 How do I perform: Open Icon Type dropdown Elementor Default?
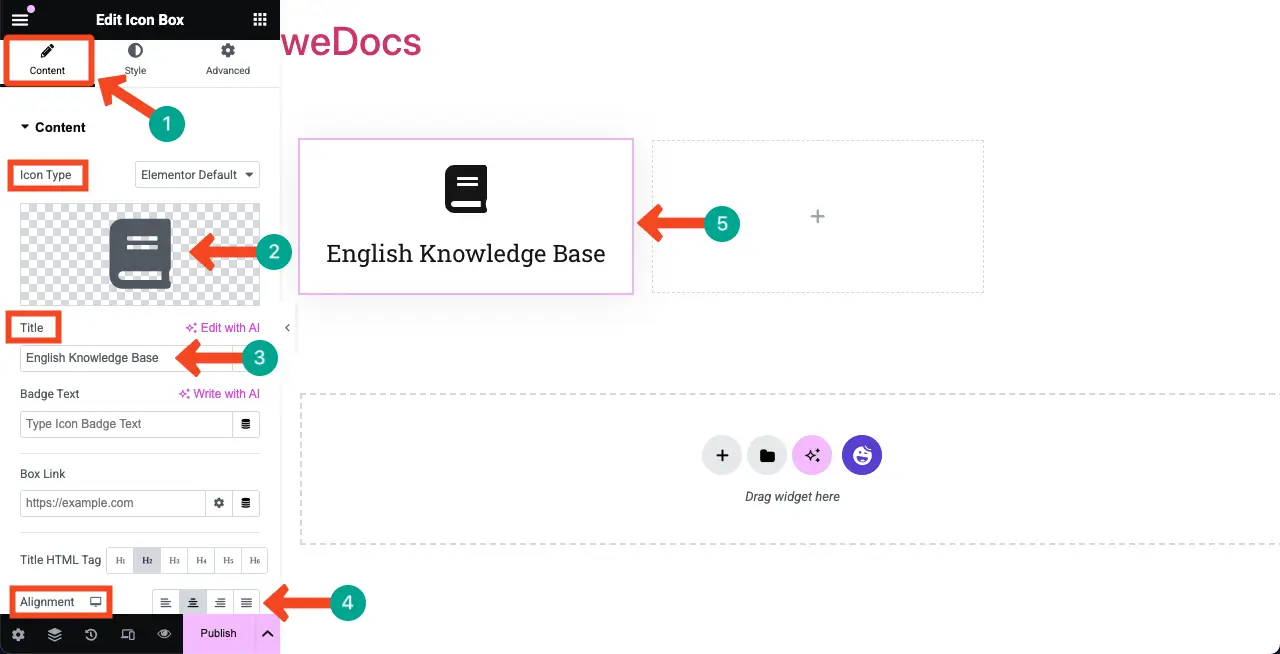tap(197, 175)
